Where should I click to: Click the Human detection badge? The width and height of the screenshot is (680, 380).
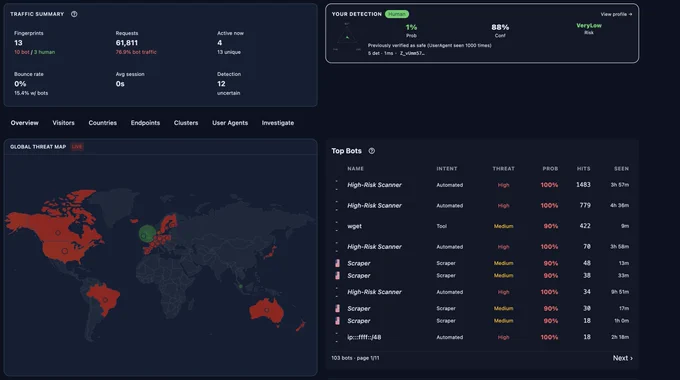point(396,14)
